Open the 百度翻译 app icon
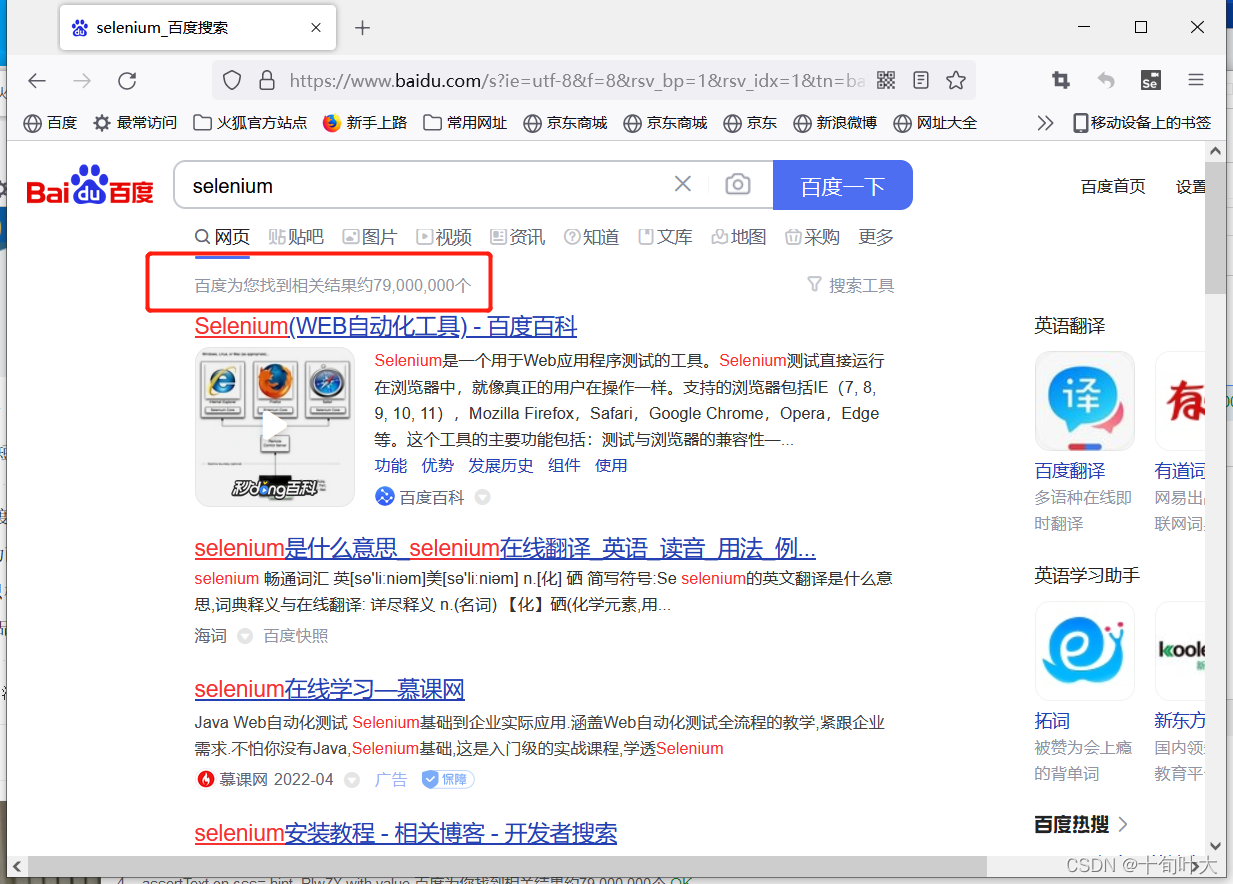This screenshot has width=1233, height=884. (x=1085, y=401)
